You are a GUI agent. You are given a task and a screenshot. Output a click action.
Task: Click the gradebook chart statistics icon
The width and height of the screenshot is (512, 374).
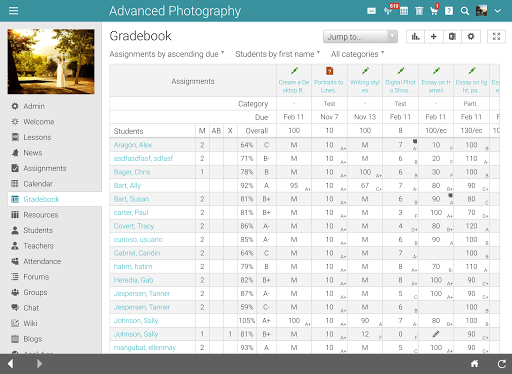click(415, 36)
